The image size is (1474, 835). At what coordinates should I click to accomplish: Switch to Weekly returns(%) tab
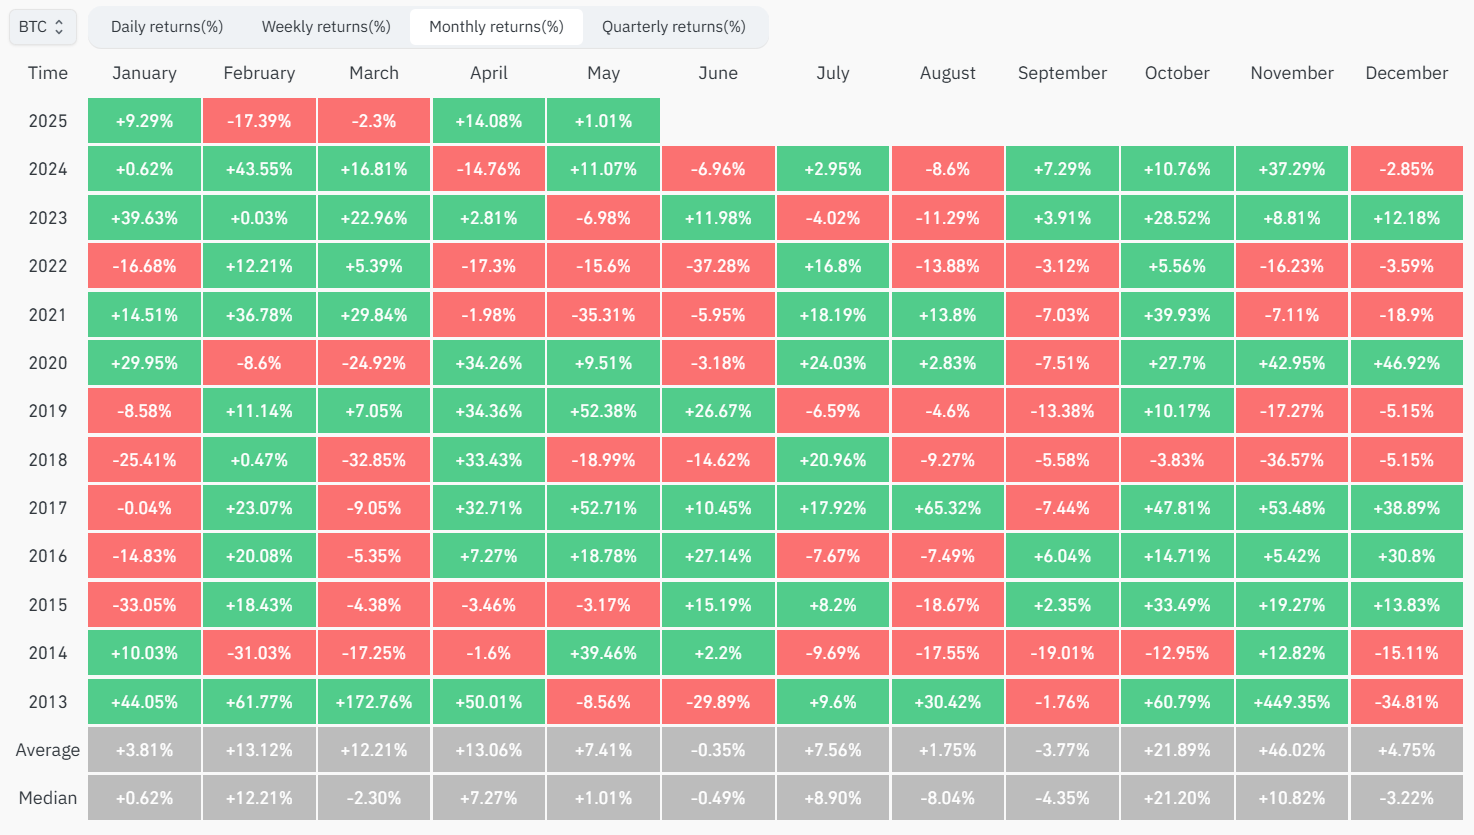(326, 27)
